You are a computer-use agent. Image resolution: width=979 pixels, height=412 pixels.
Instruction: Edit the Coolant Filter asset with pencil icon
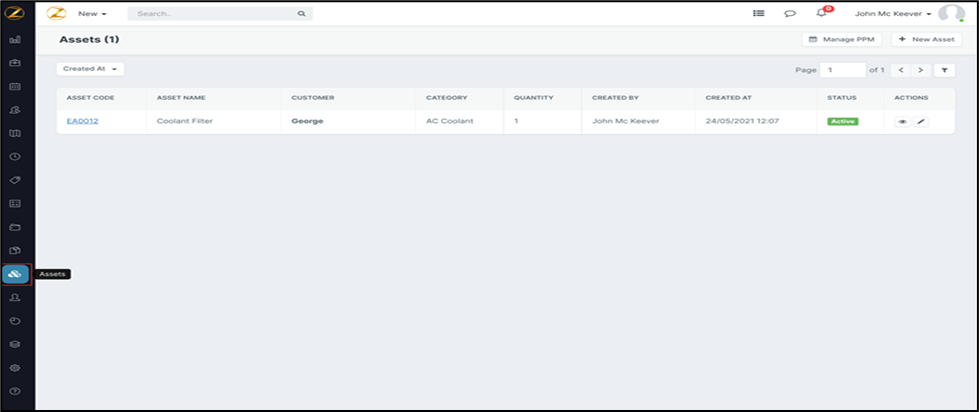pyautogui.click(x=921, y=122)
